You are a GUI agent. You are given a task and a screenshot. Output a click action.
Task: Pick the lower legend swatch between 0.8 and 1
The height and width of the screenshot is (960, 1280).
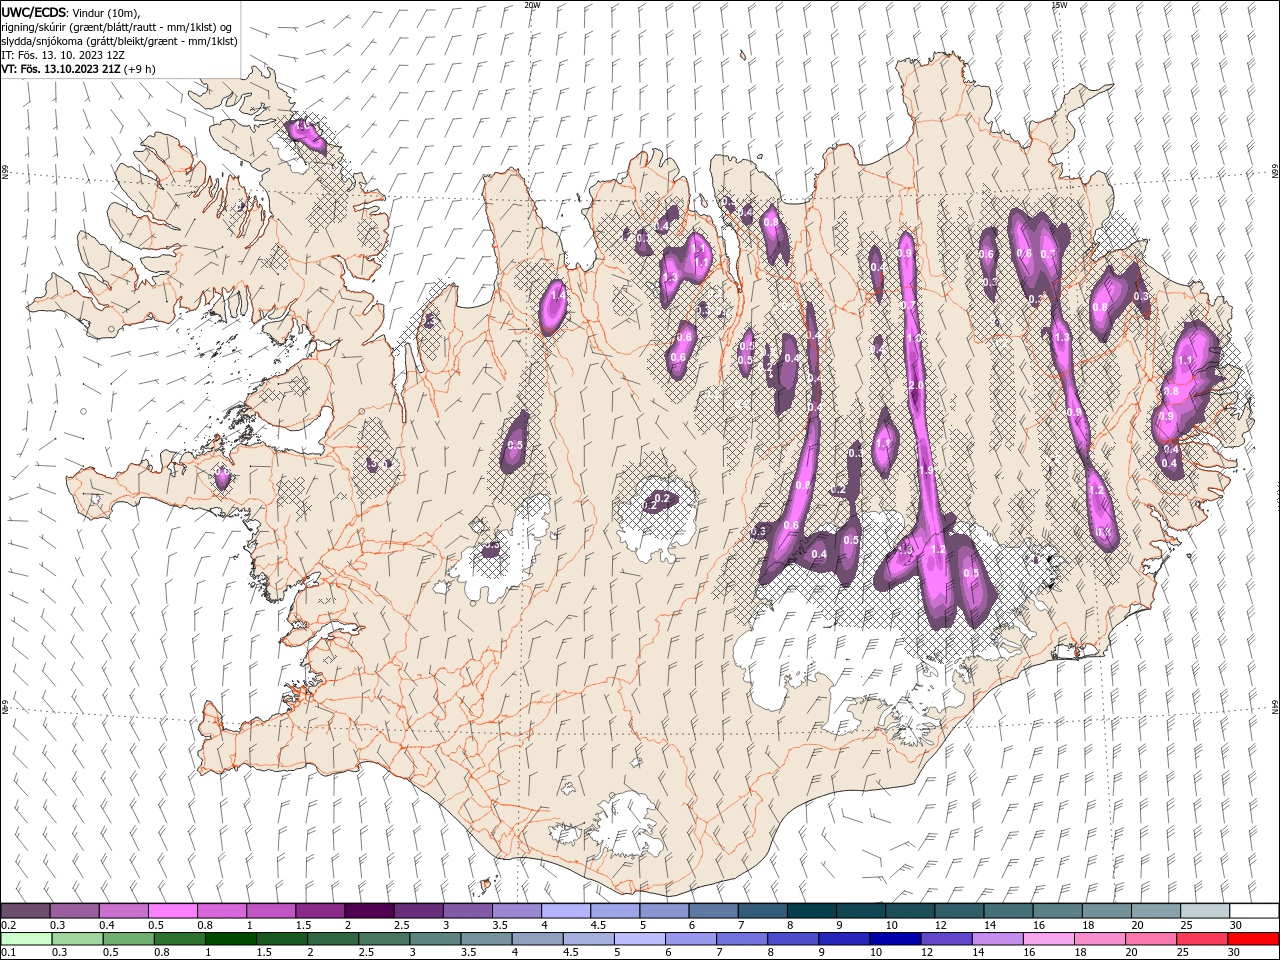click(179, 939)
